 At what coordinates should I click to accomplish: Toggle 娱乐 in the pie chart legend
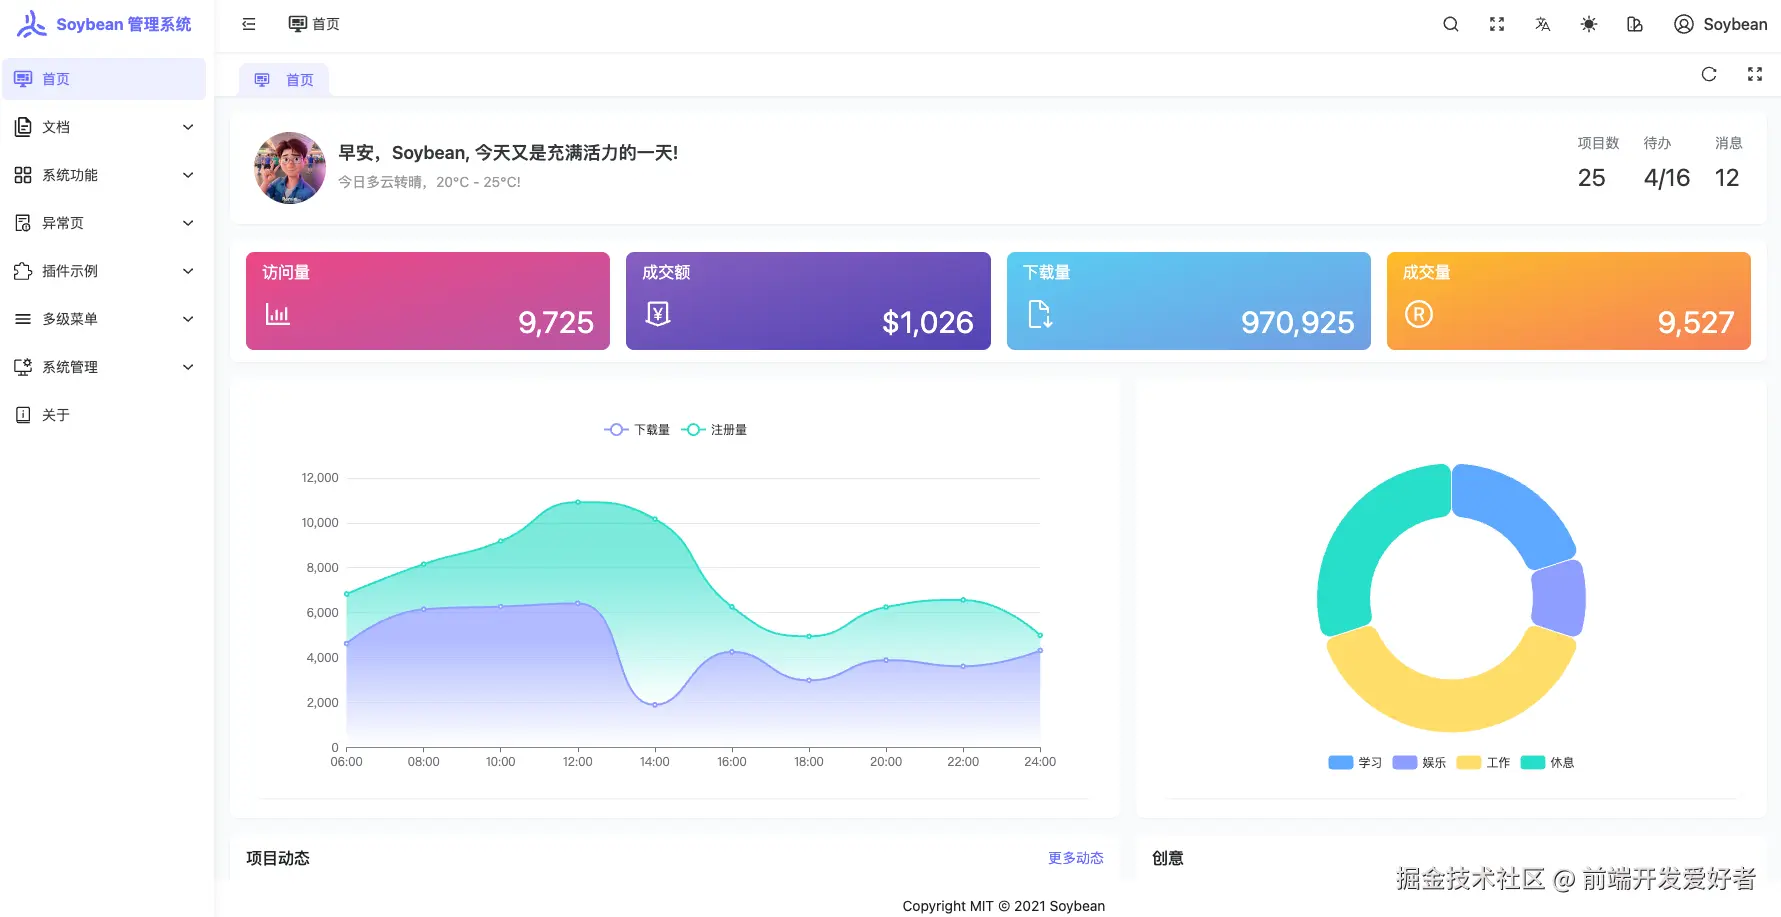point(1419,763)
